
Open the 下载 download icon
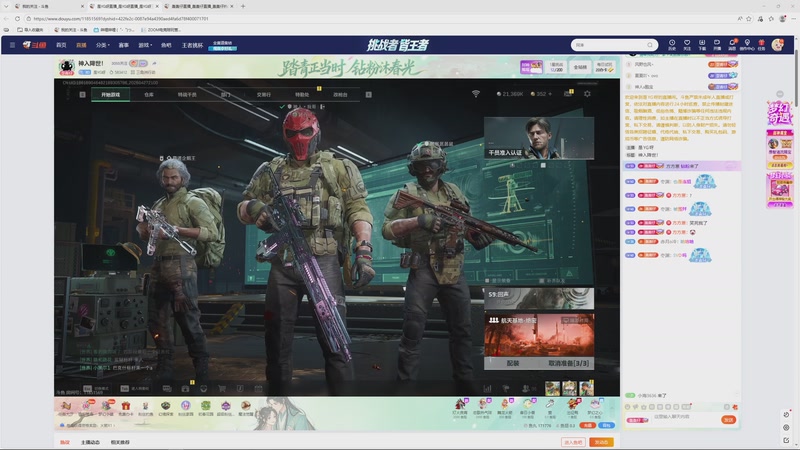pyautogui.click(x=702, y=45)
